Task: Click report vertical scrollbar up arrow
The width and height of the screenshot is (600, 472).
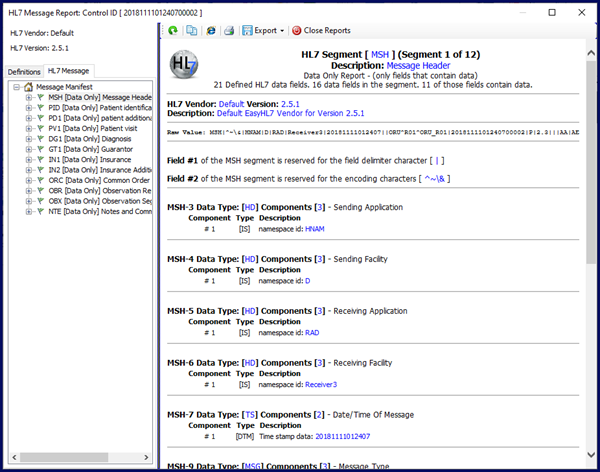Action: pyautogui.click(x=591, y=53)
